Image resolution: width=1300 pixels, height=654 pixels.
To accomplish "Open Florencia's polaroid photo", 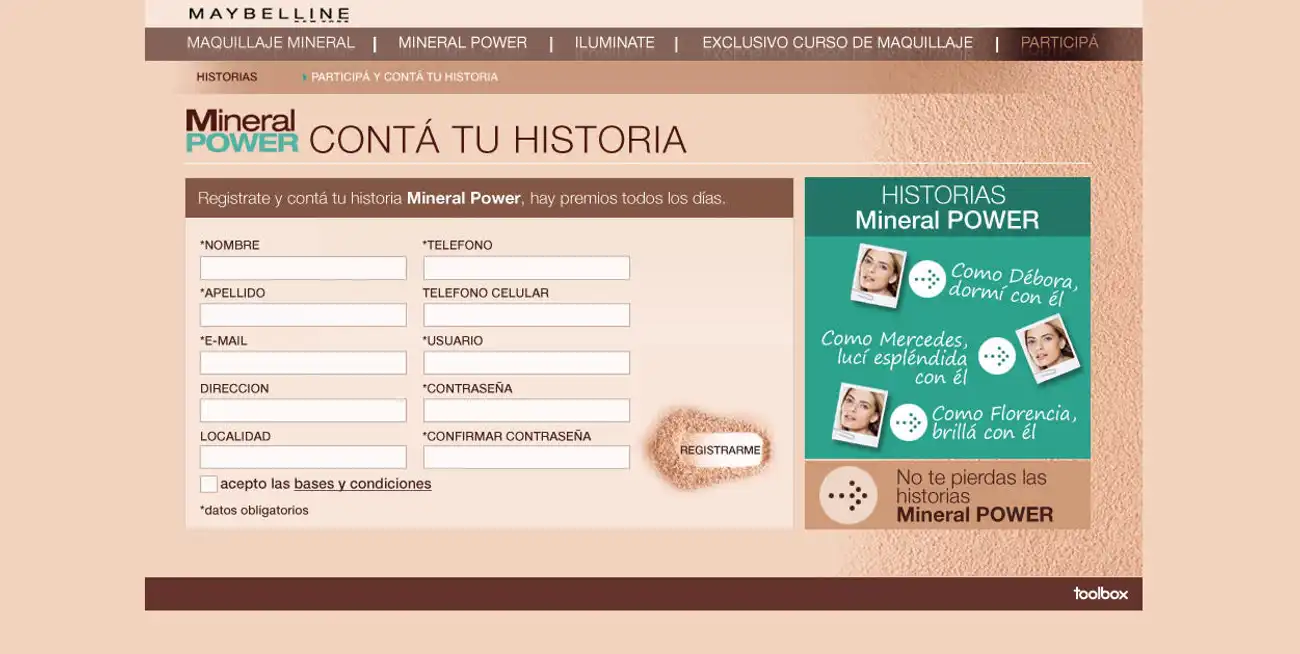I will point(860,414).
